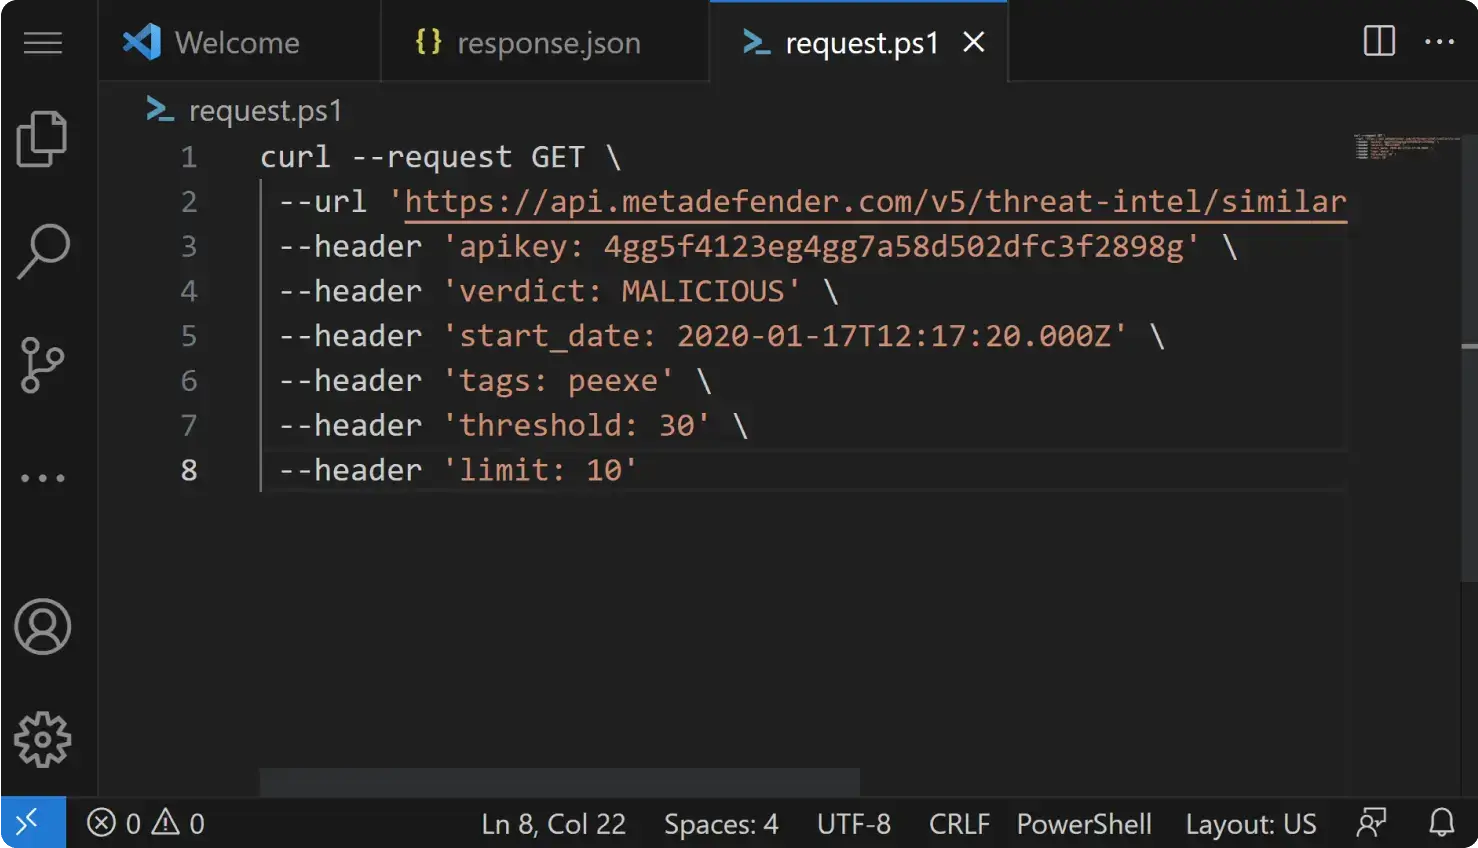Select language mode PowerShell in status bar
The height and width of the screenshot is (848, 1478).
point(1084,824)
